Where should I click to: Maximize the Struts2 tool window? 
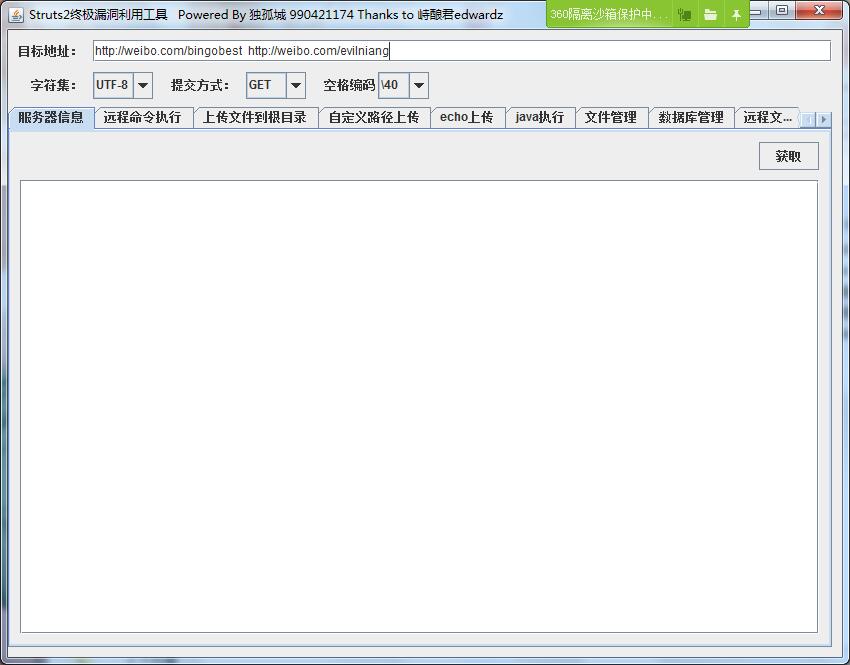[x=782, y=10]
